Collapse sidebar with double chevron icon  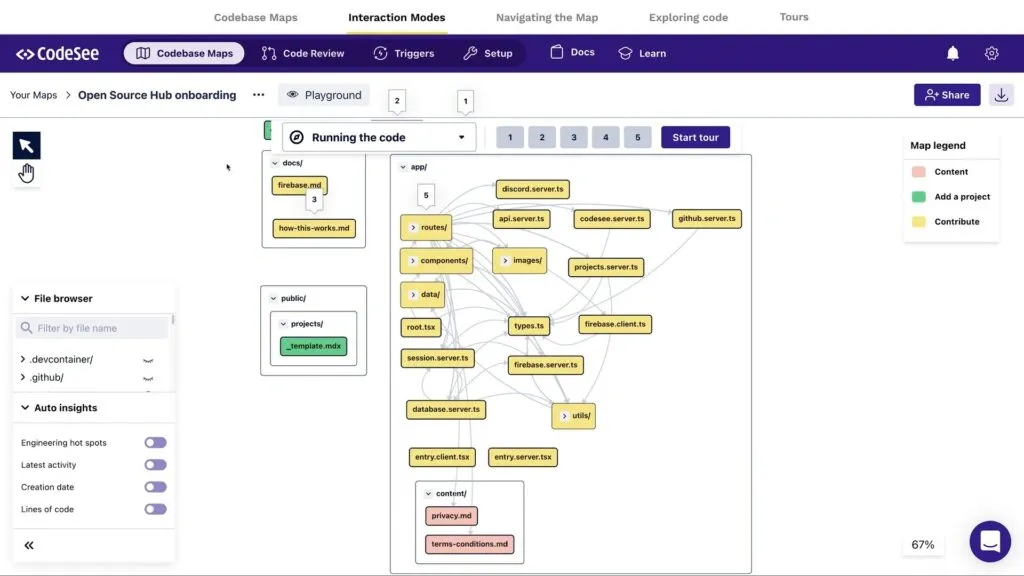pos(29,545)
